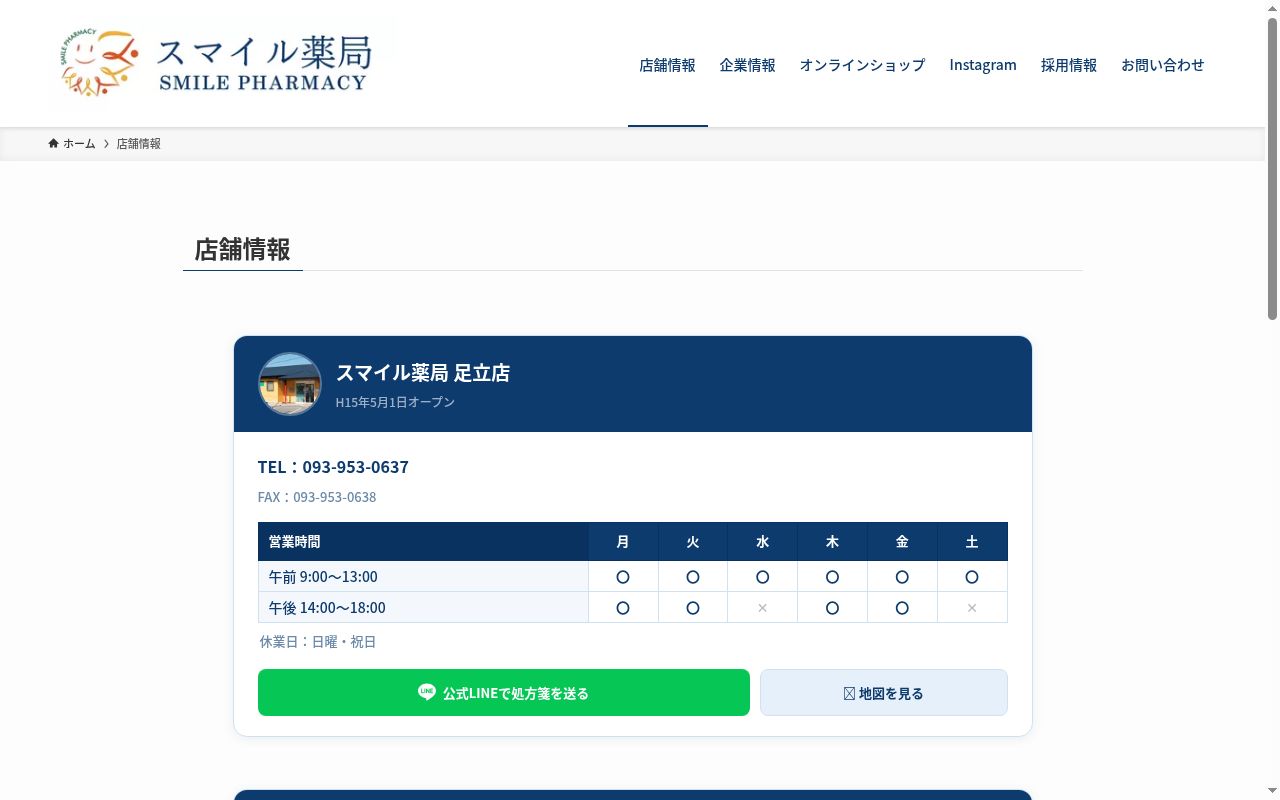Click the 月 column header

click(x=623, y=542)
